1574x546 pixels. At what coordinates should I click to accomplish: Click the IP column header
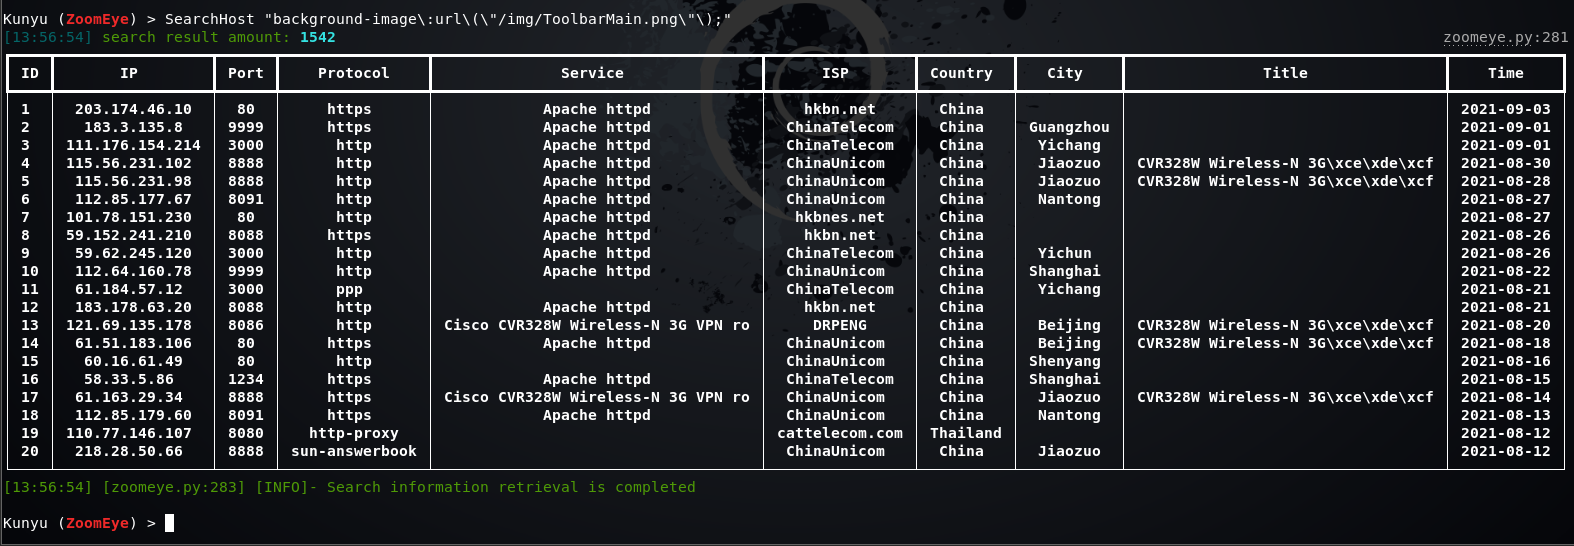129,73
